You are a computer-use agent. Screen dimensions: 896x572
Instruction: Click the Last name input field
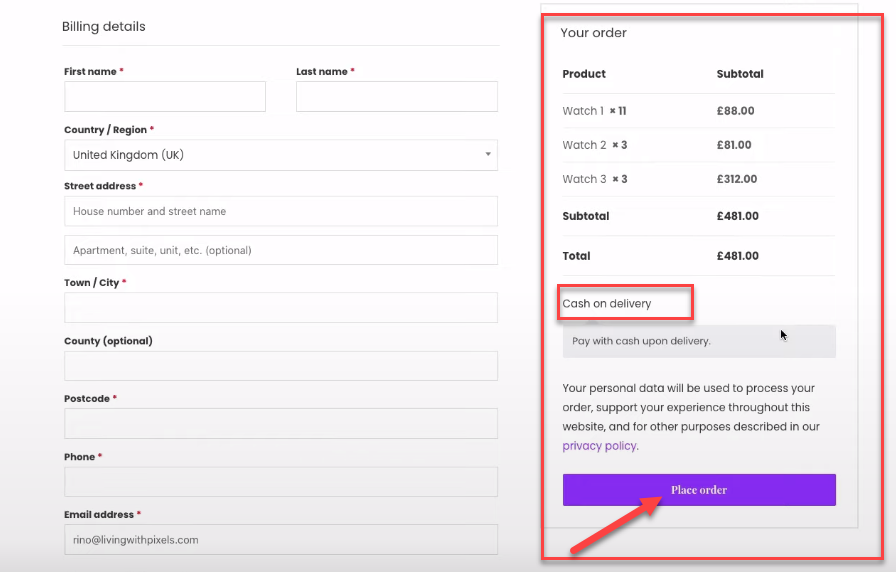click(397, 96)
